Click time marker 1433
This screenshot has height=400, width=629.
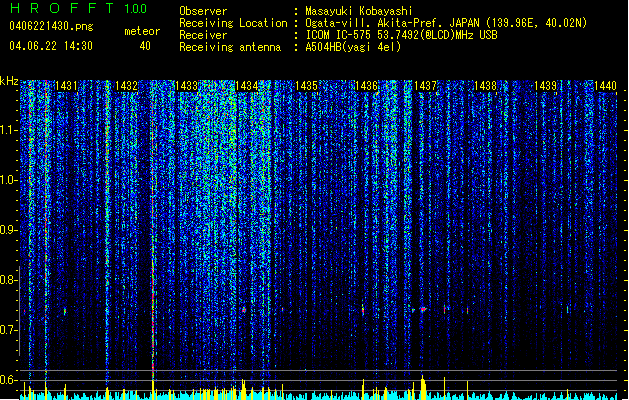coord(187,86)
